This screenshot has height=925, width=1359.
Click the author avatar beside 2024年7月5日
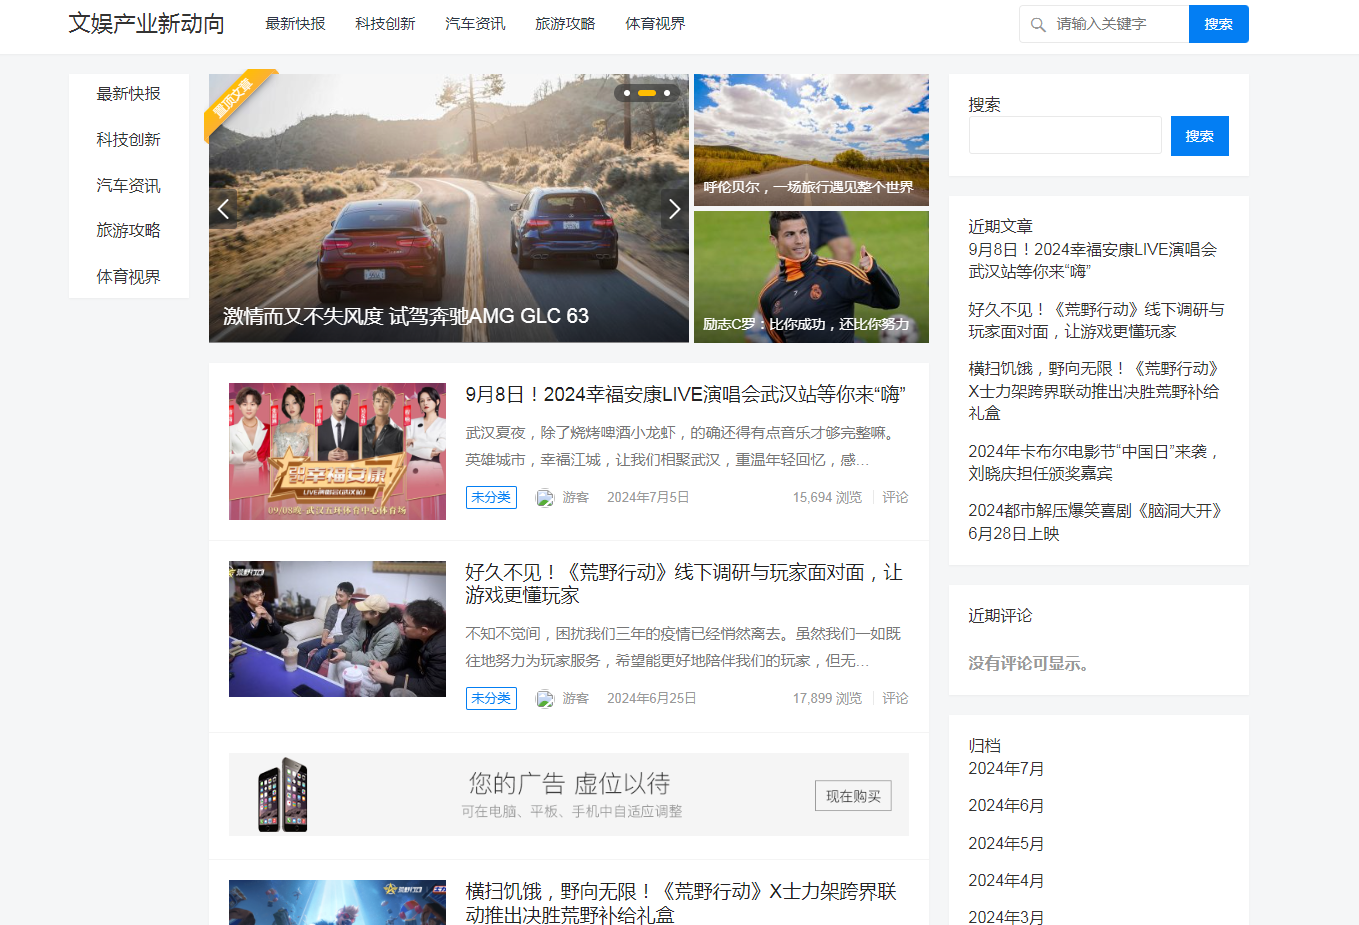[545, 498]
